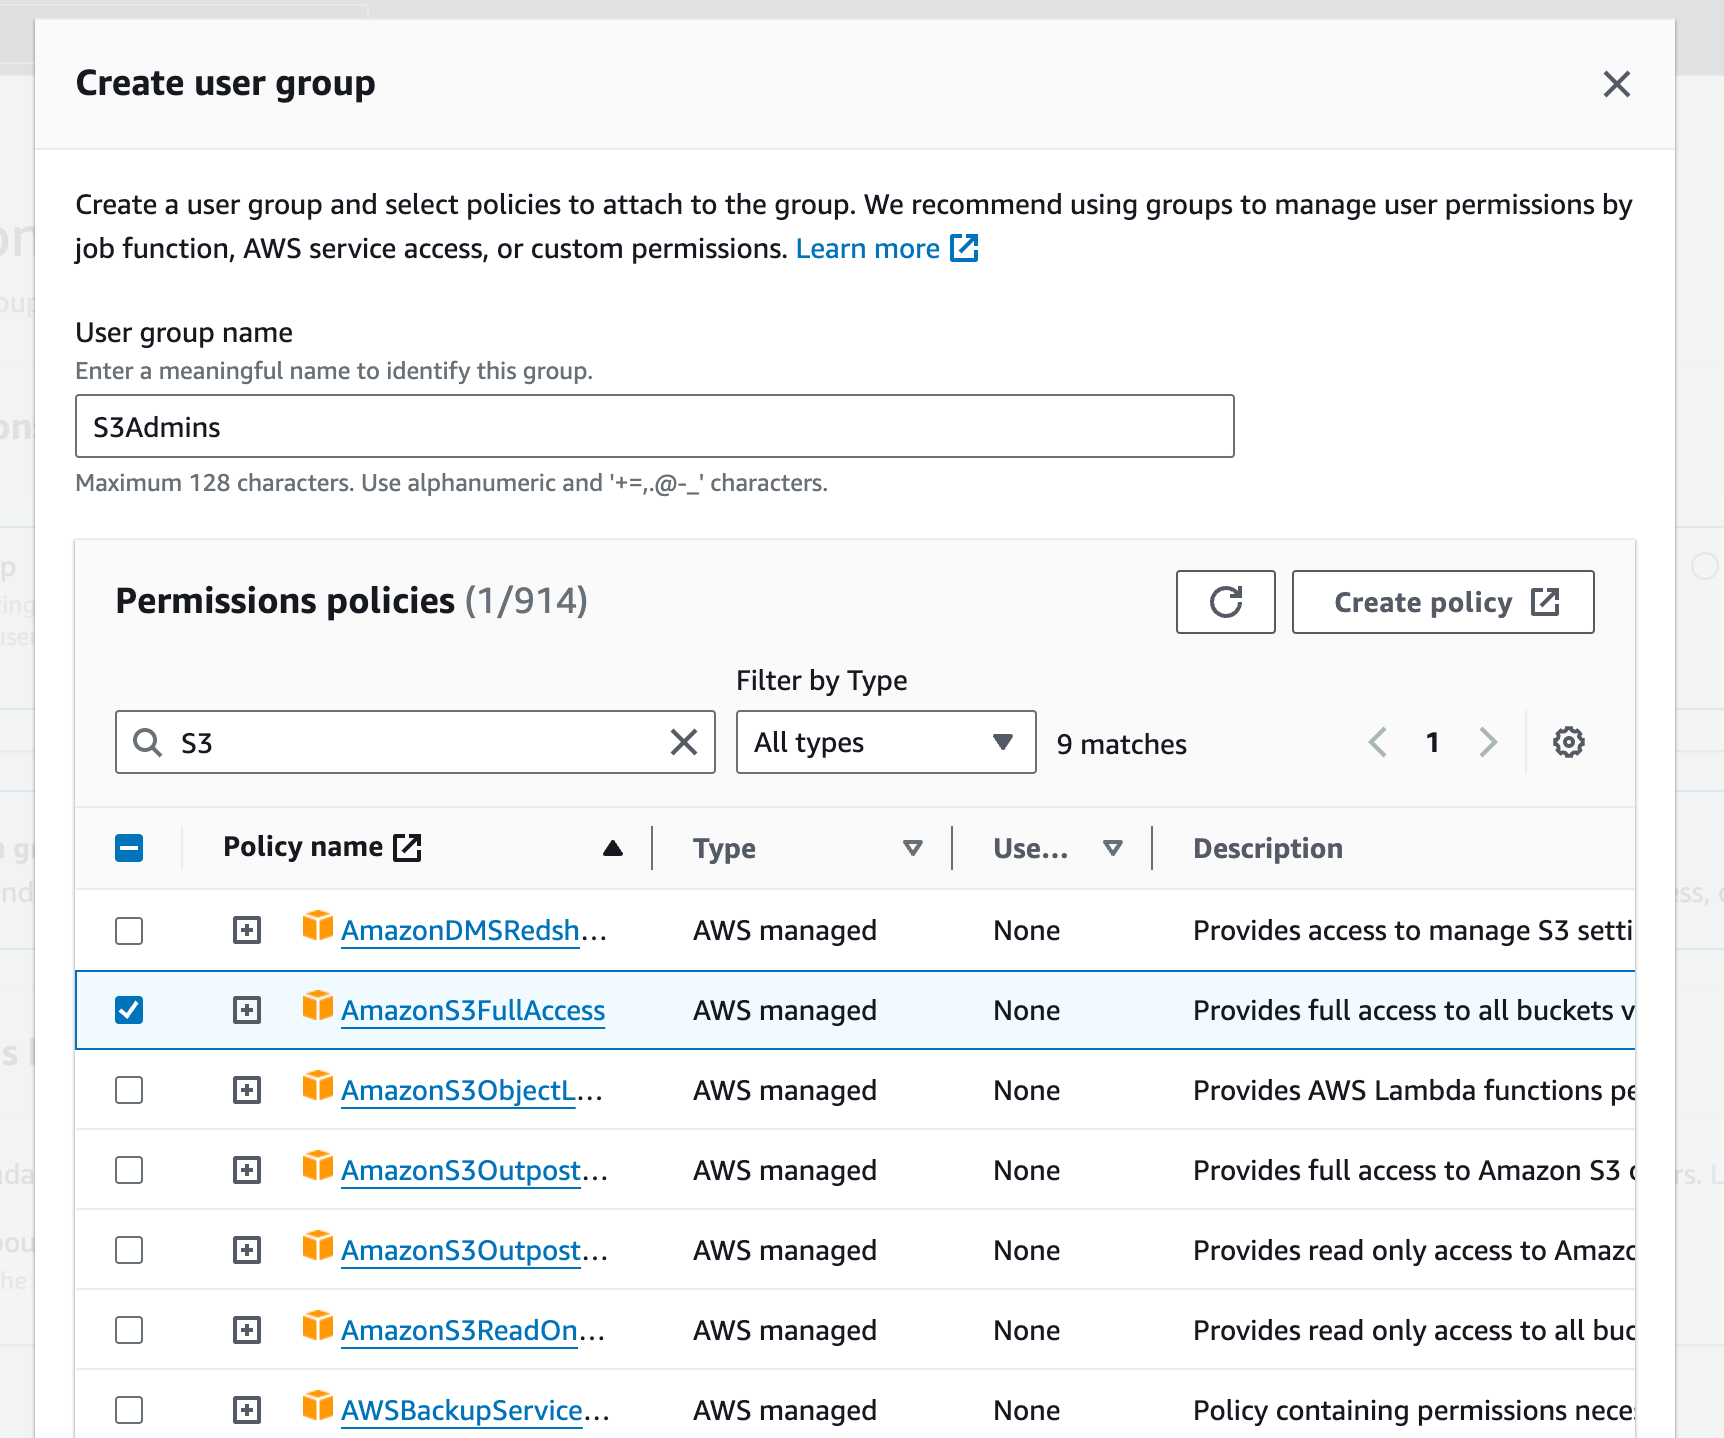The width and height of the screenshot is (1724, 1438).
Task: Go to next page of policies
Action: (1488, 742)
